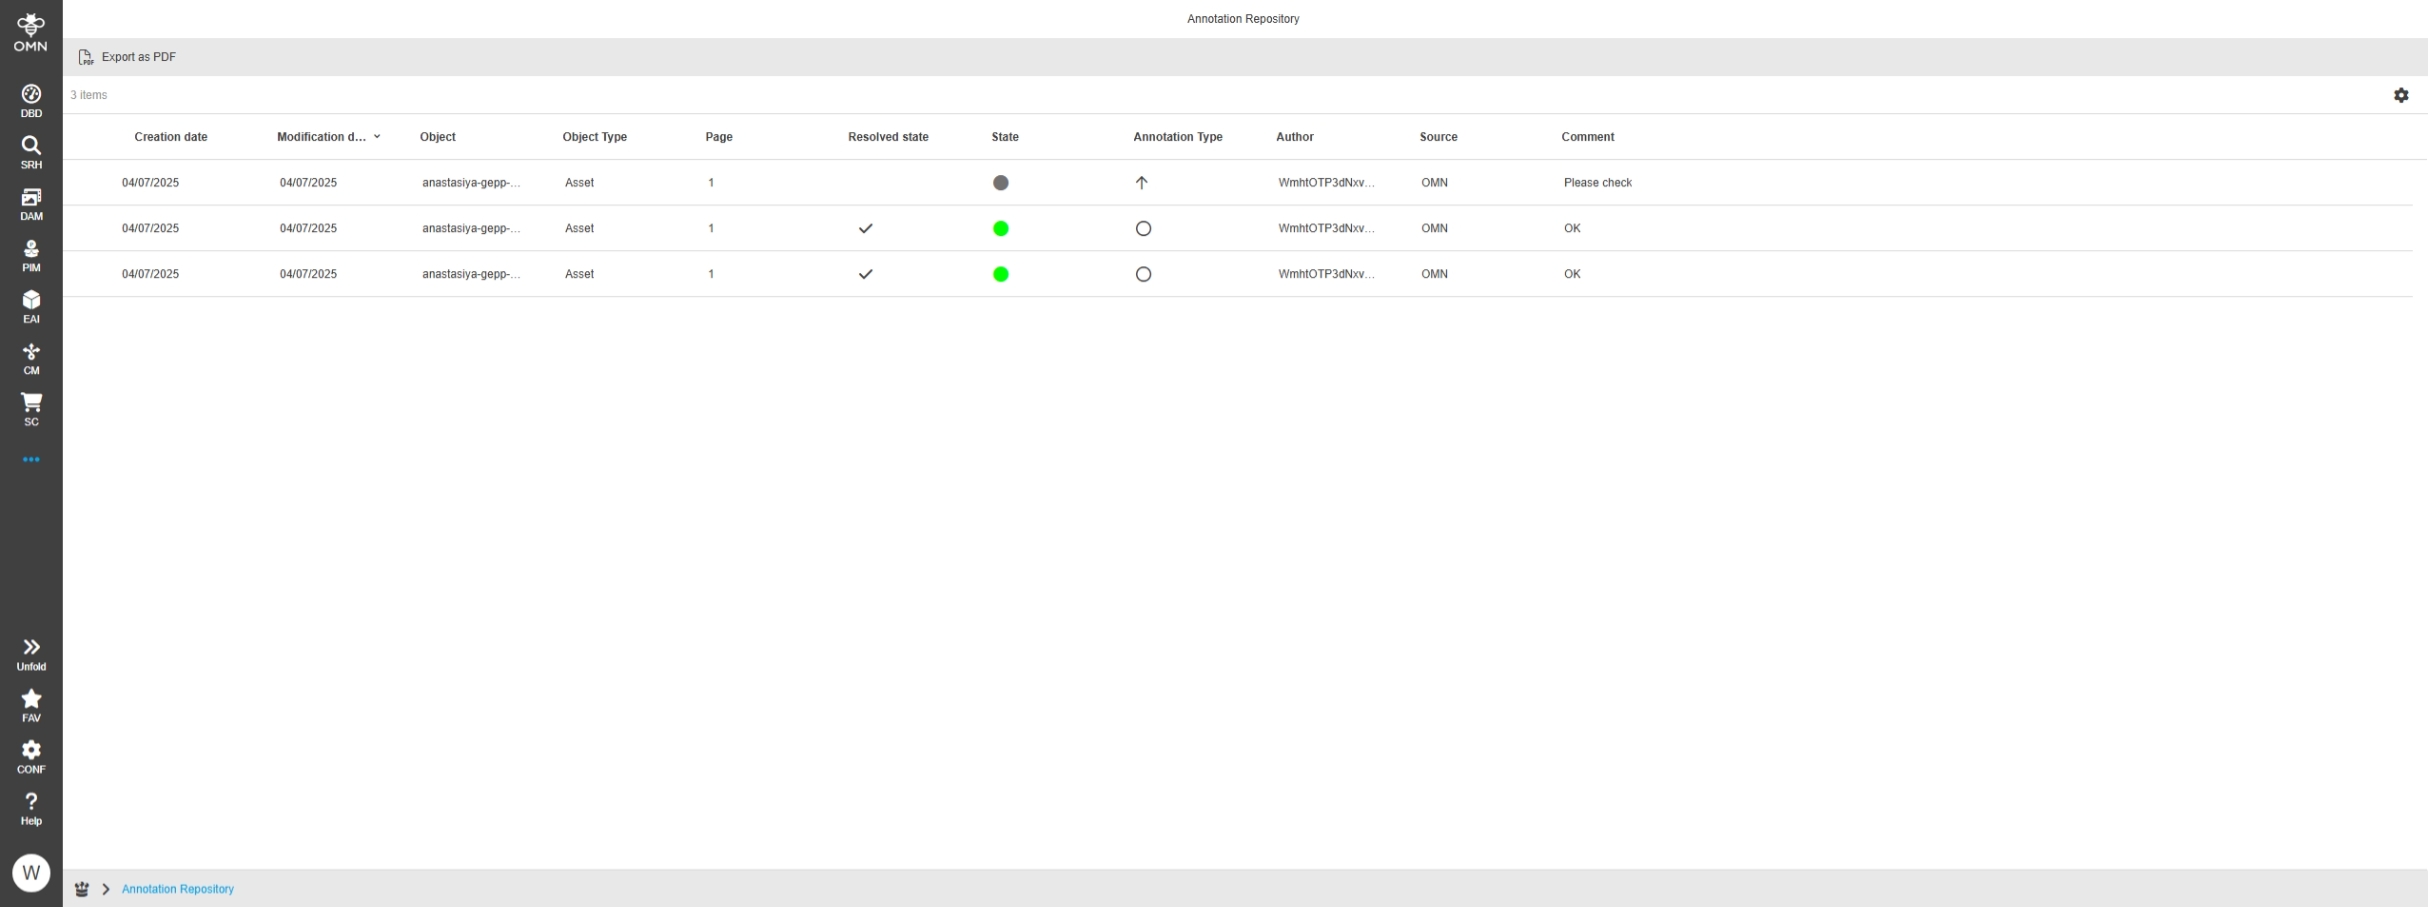Screen dimensions: 2428x907
Task: Open the DAM module icon
Action: [31, 203]
